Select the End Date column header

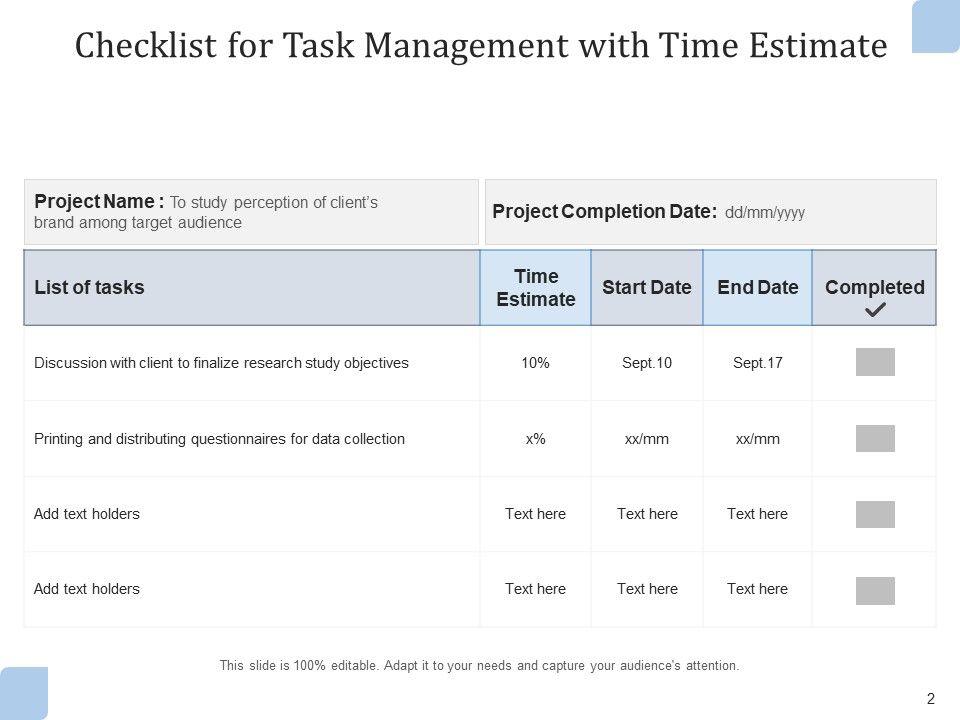pyautogui.click(x=758, y=288)
